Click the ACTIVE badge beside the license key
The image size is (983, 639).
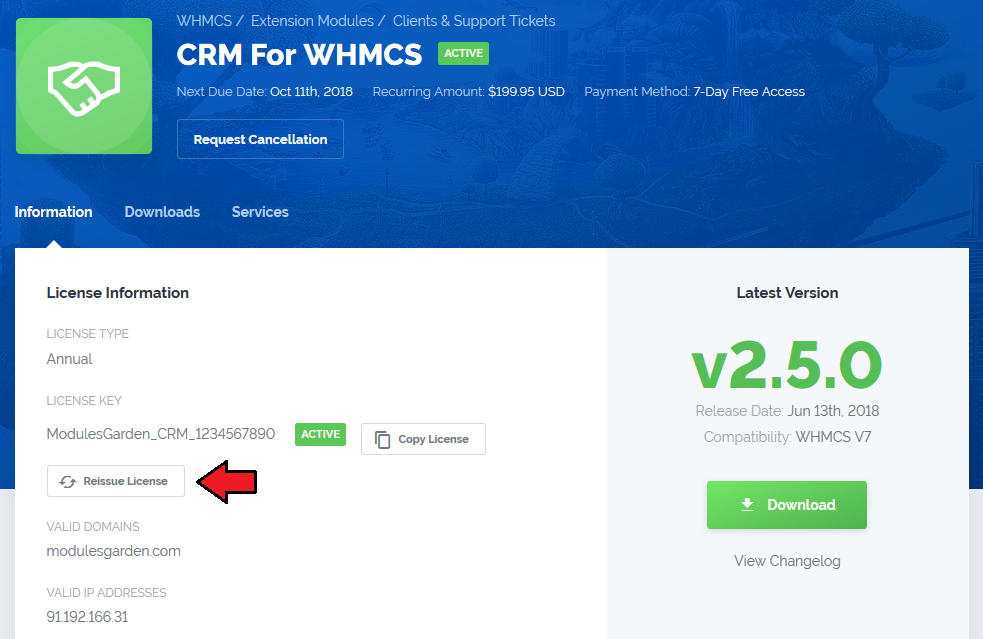[x=320, y=434]
